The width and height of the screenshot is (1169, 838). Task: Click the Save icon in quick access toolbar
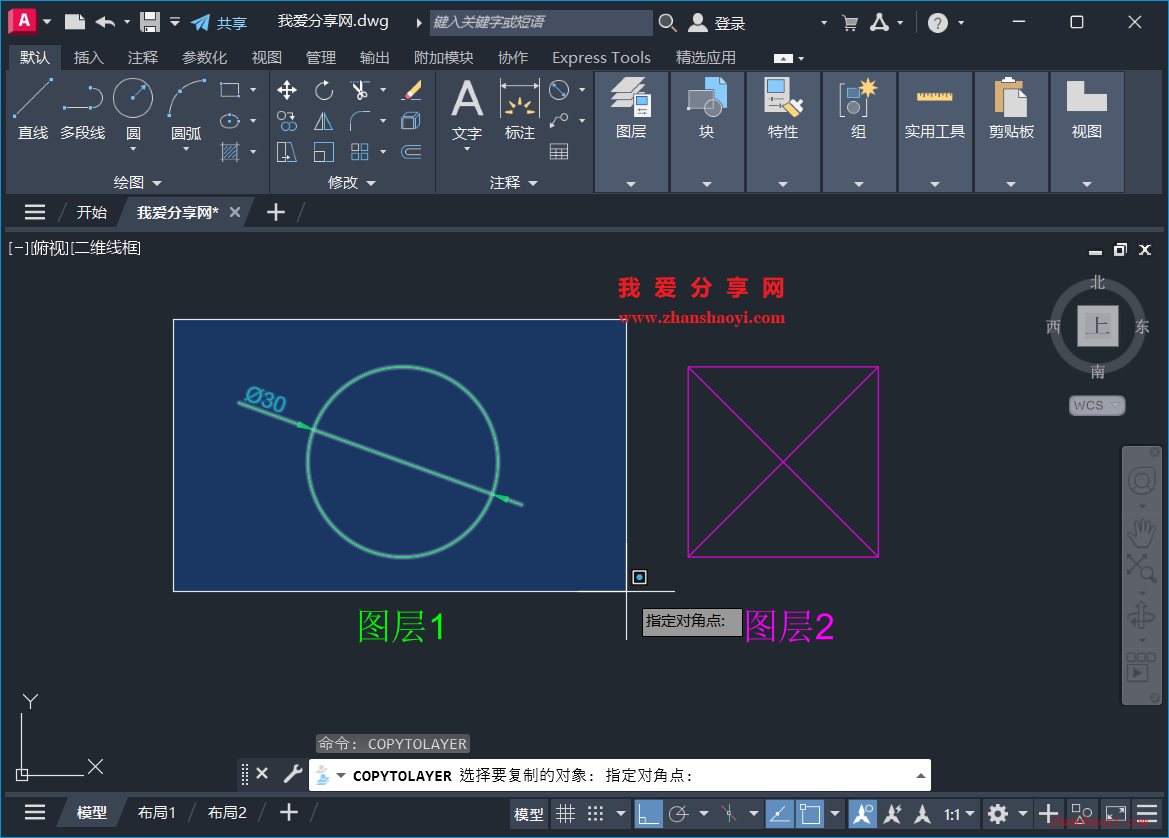point(150,22)
